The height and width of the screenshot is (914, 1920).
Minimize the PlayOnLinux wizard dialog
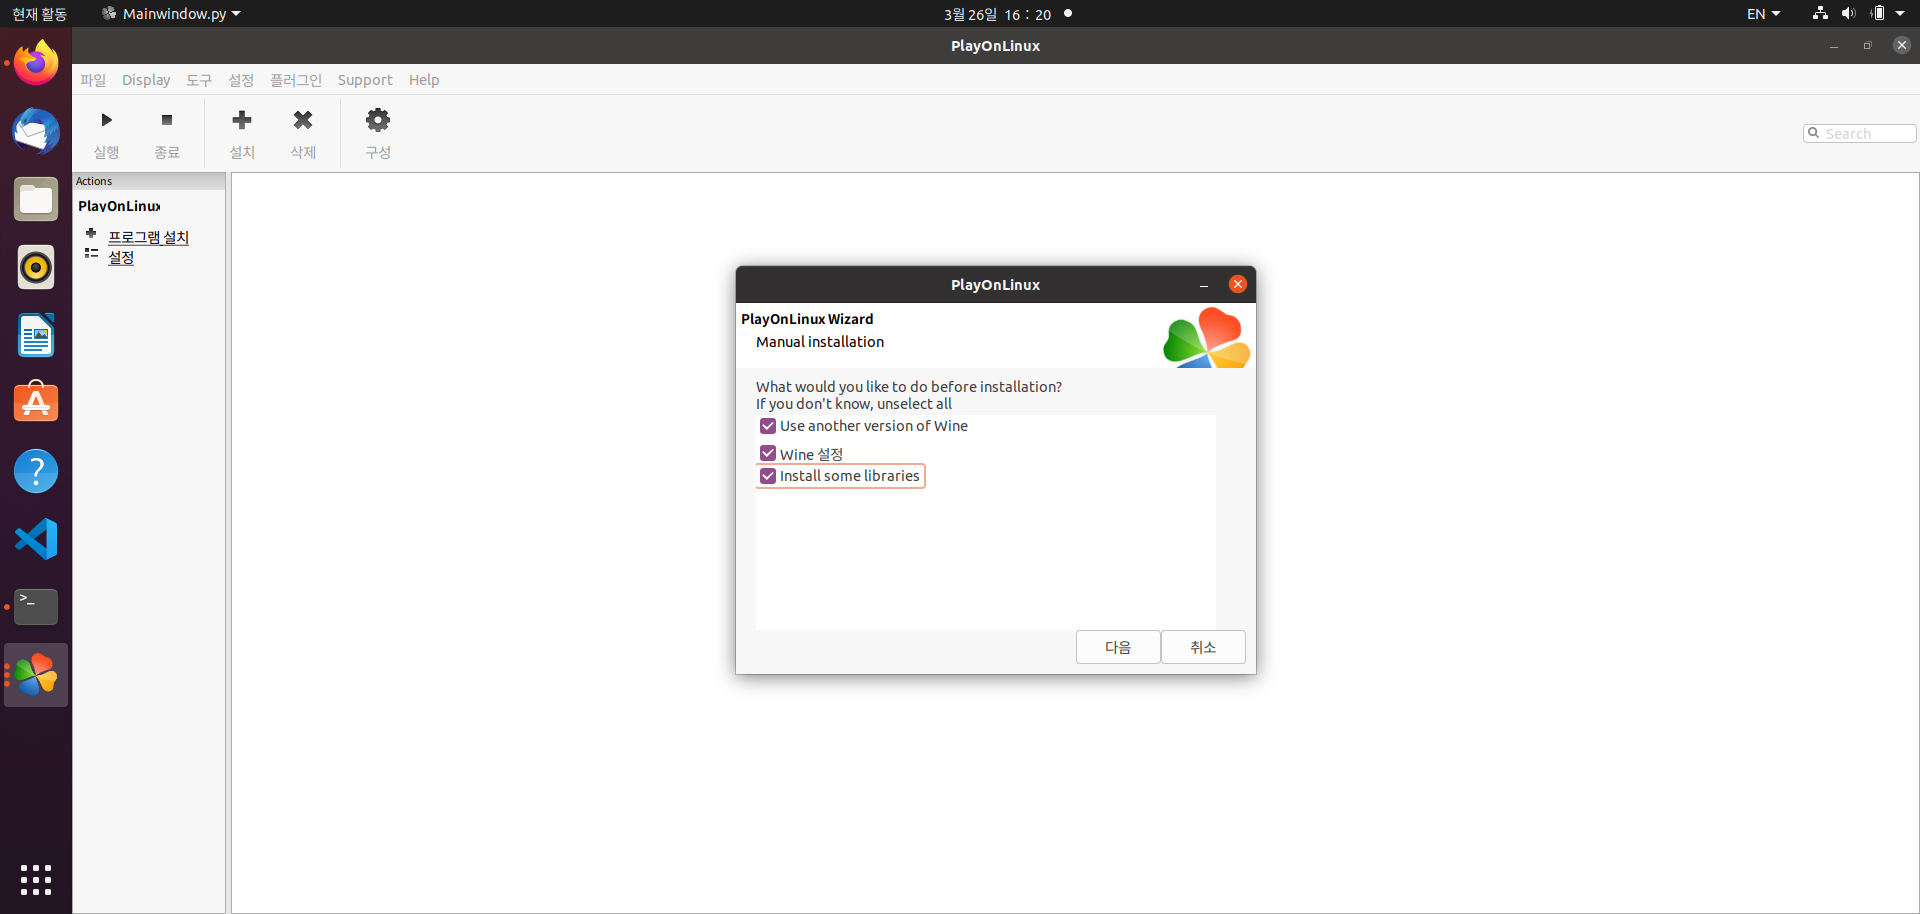click(x=1204, y=285)
